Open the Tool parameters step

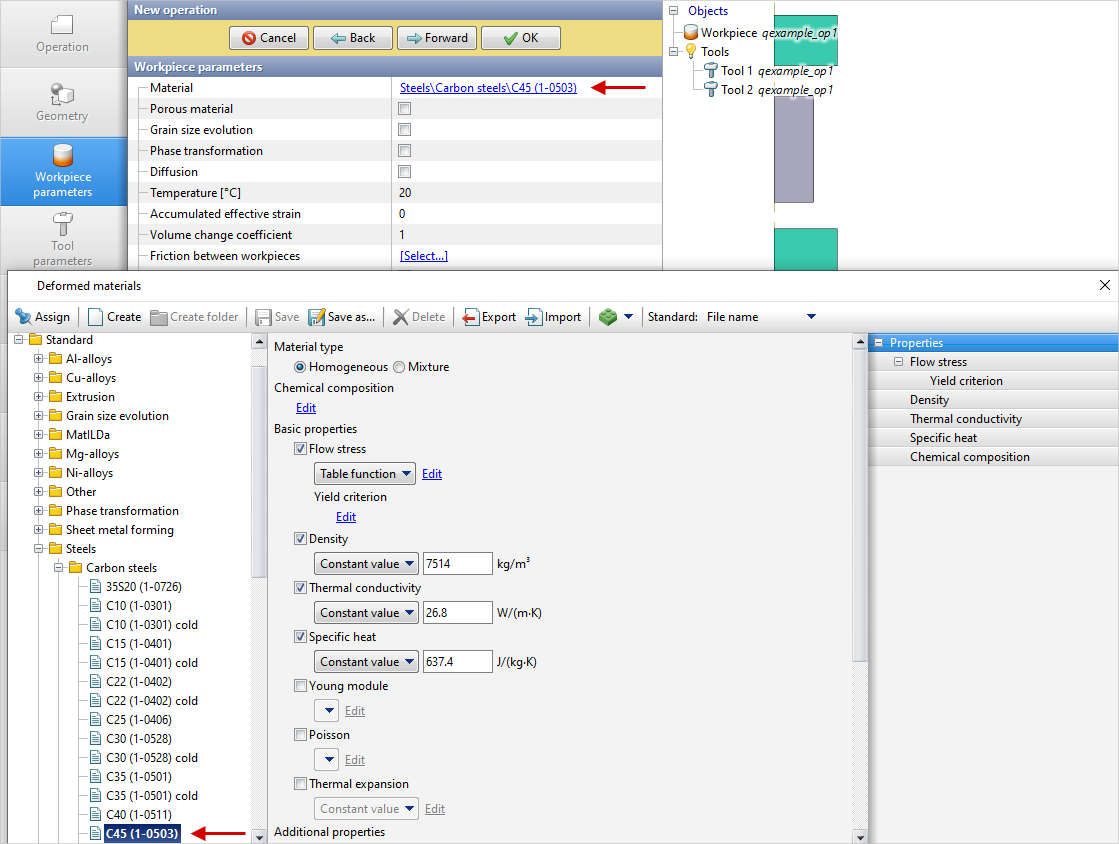pos(63,239)
